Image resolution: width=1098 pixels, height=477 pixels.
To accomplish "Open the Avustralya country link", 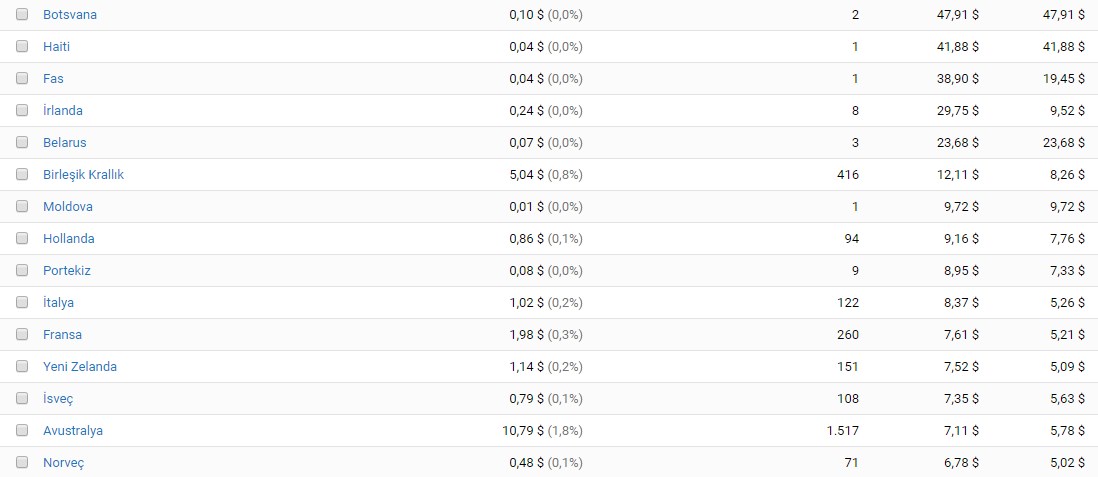I will tap(73, 431).
